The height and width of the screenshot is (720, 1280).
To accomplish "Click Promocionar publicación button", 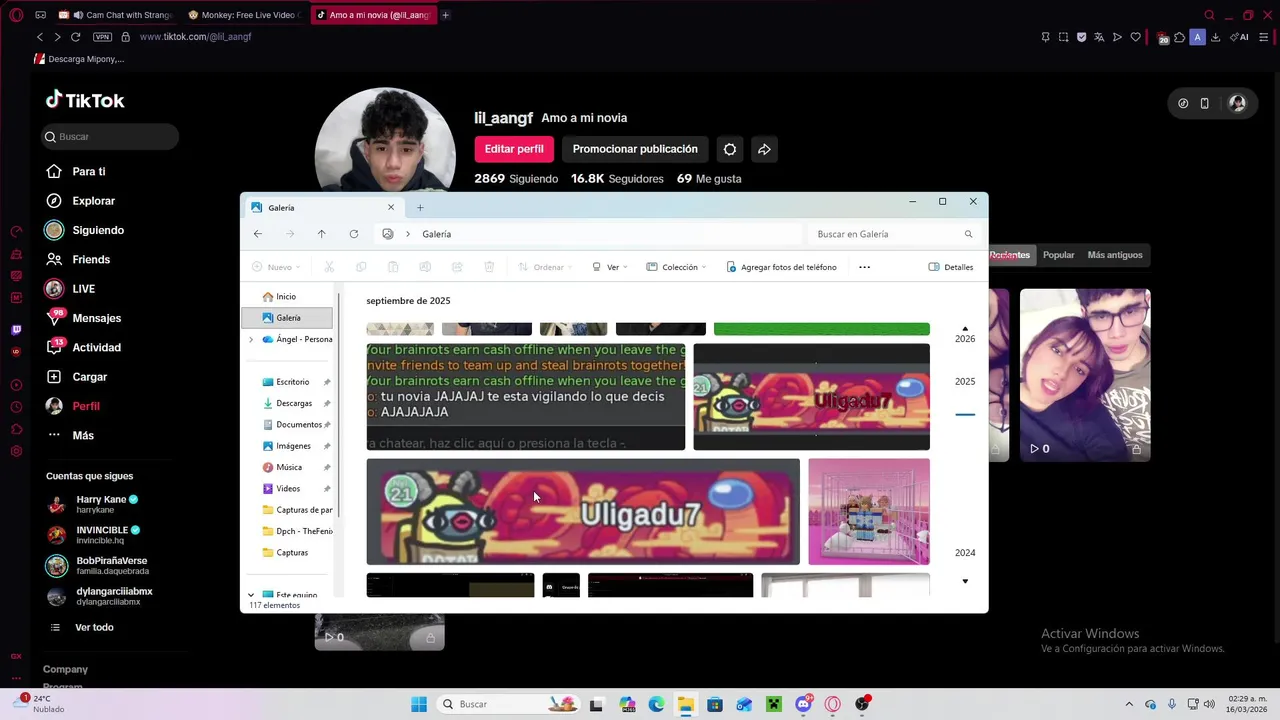I will (x=635, y=149).
